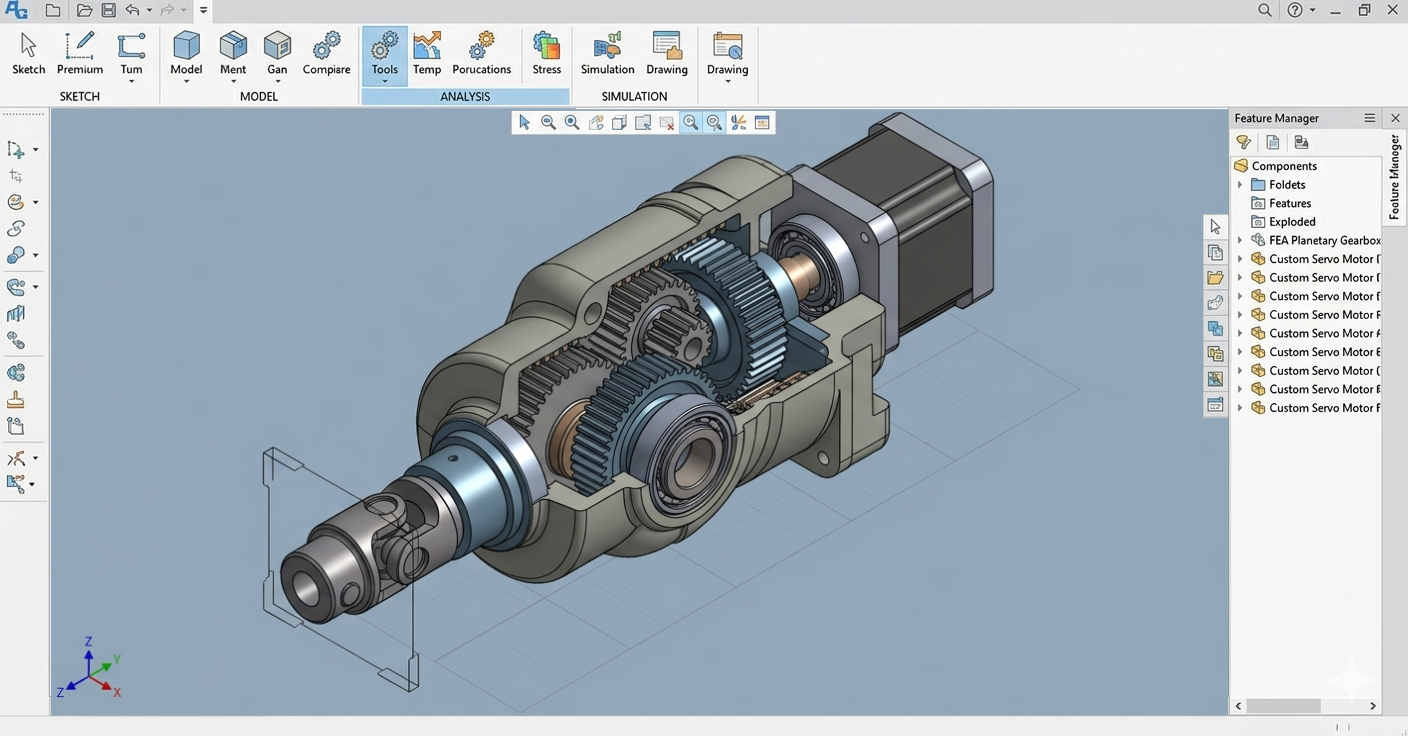Click the save disk icon
Viewport: 1408px width, 736px height.
(108, 10)
